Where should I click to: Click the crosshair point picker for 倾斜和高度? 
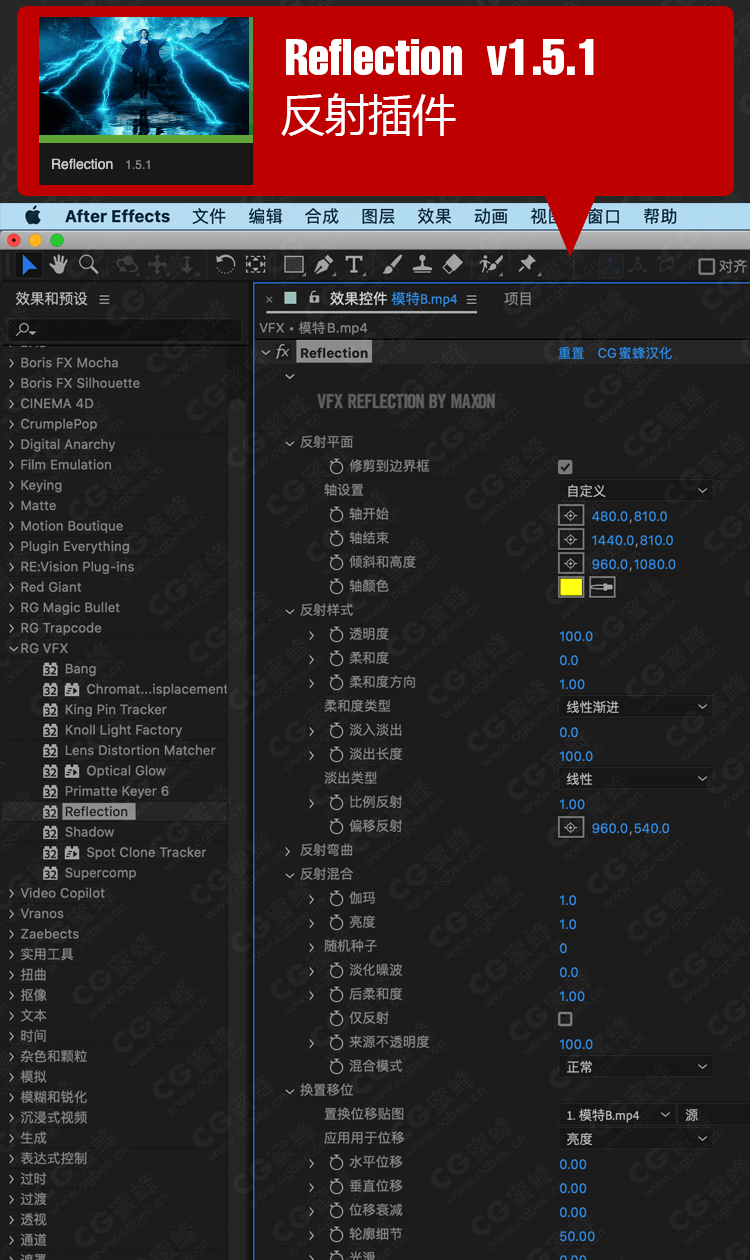point(571,564)
